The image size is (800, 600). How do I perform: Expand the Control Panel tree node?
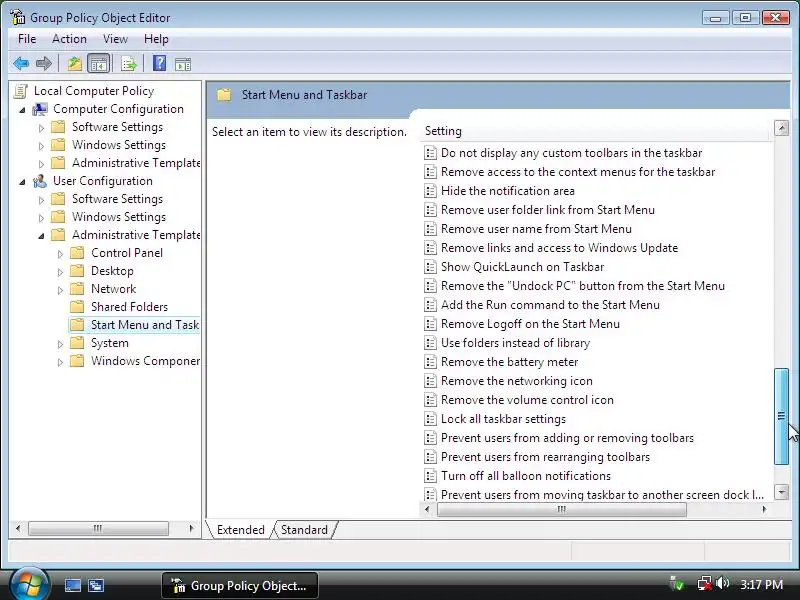[60, 254]
